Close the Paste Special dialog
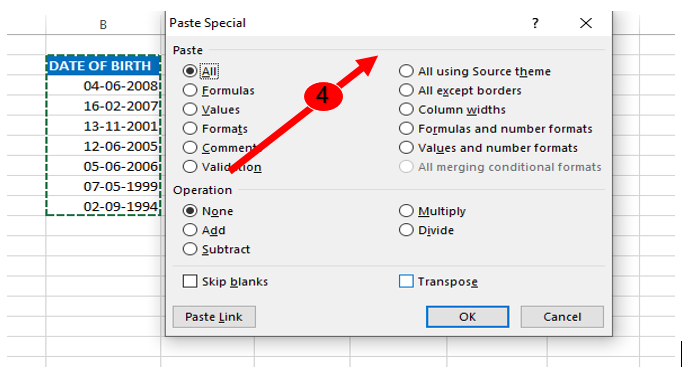The height and width of the screenshot is (376, 692). pos(586,23)
